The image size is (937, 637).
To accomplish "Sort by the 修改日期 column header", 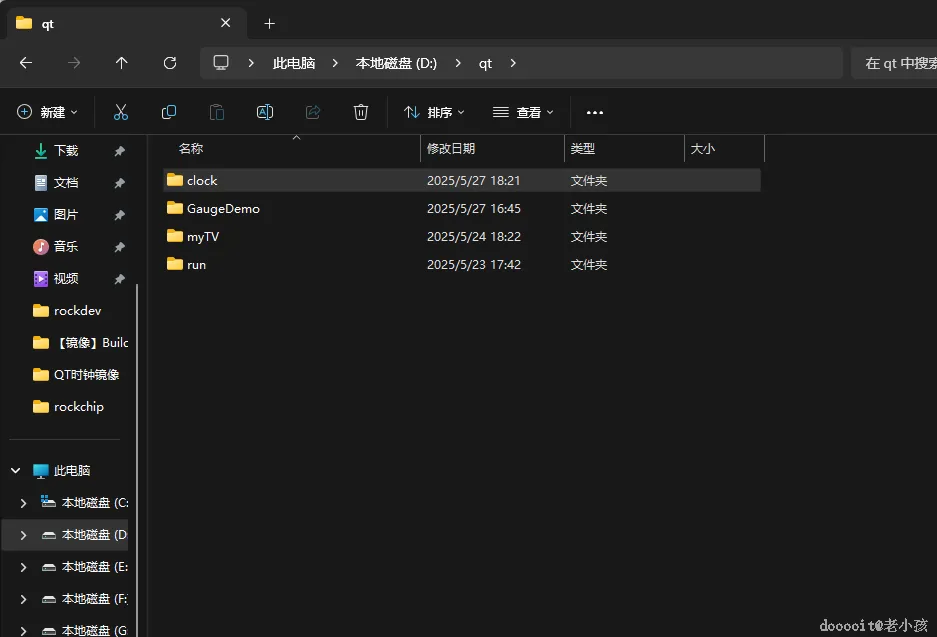I will pyautogui.click(x=451, y=148).
